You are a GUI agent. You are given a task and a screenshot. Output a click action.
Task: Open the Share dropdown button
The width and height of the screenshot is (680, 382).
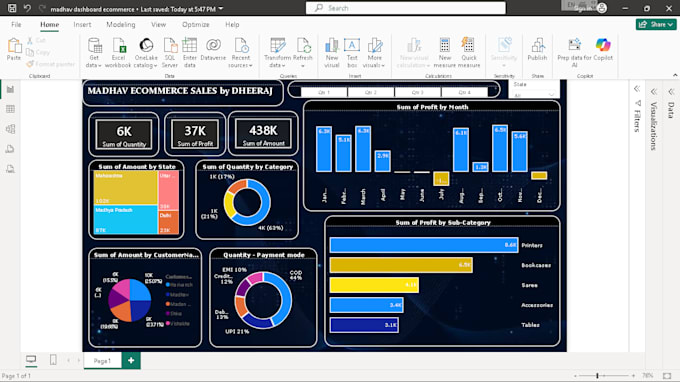(x=656, y=24)
